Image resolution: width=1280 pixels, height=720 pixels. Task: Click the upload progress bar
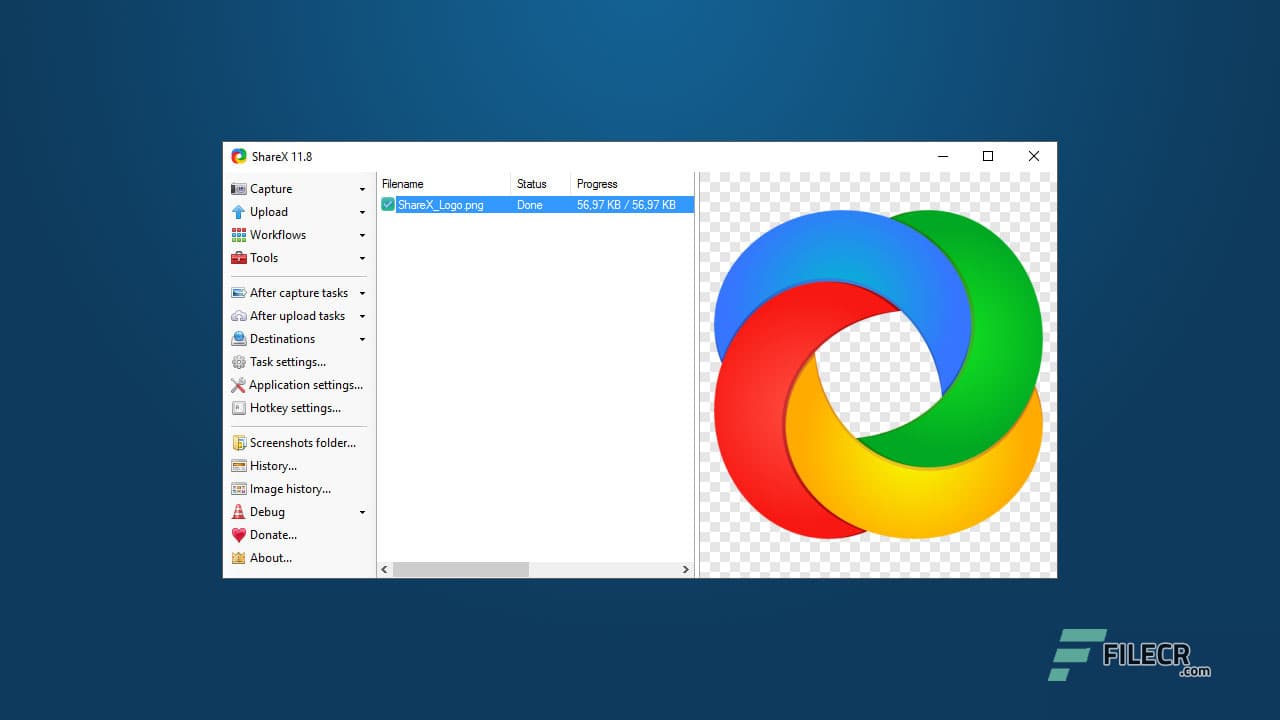[628, 204]
